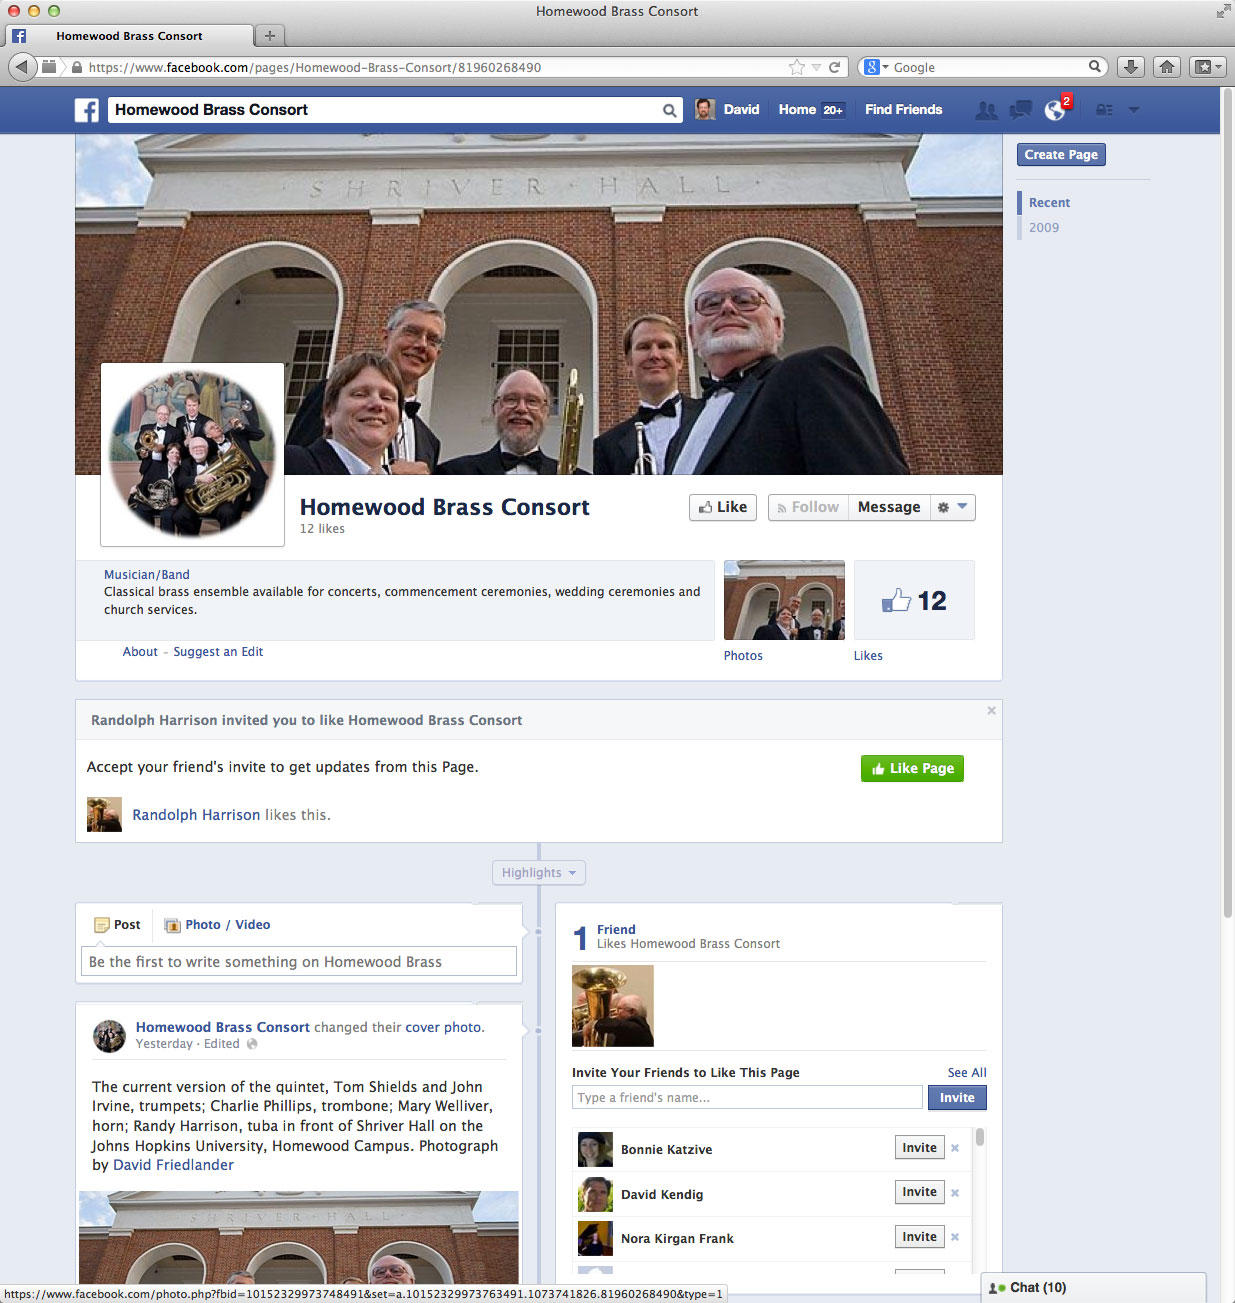Open the friend requests icon
This screenshot has width=1235, height=1303.
click(x=986, y=110)
